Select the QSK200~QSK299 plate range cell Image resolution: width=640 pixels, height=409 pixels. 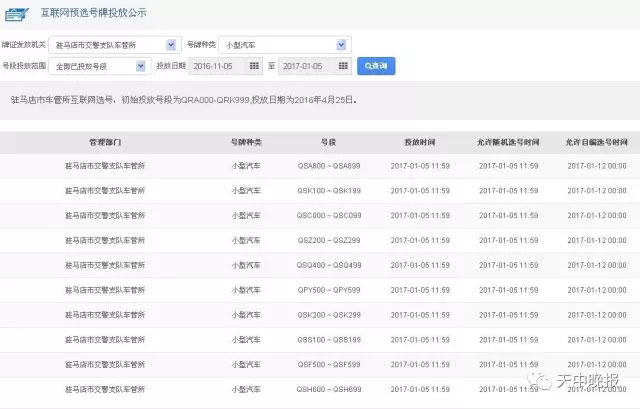[x=329, y=315]
